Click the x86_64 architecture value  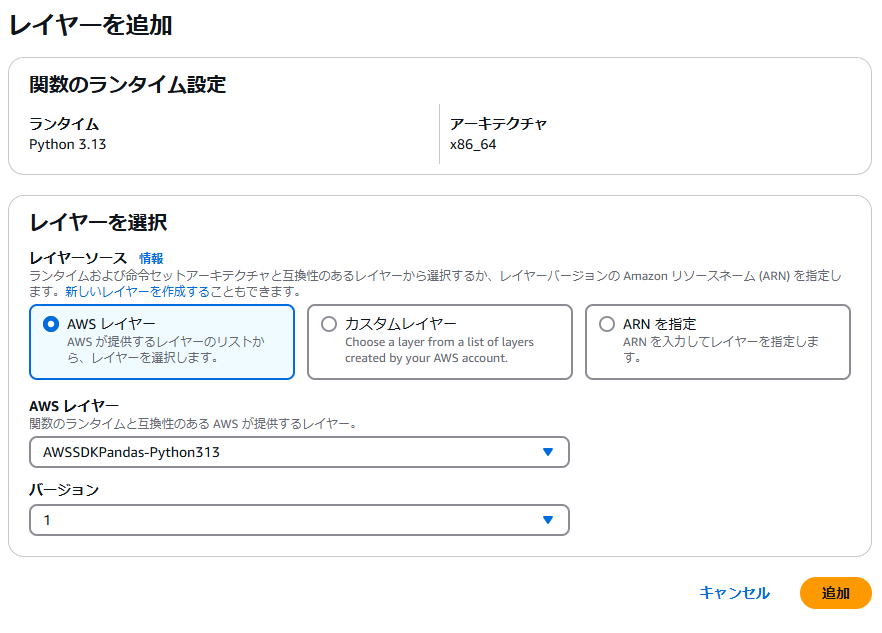[x=473, y=145]
